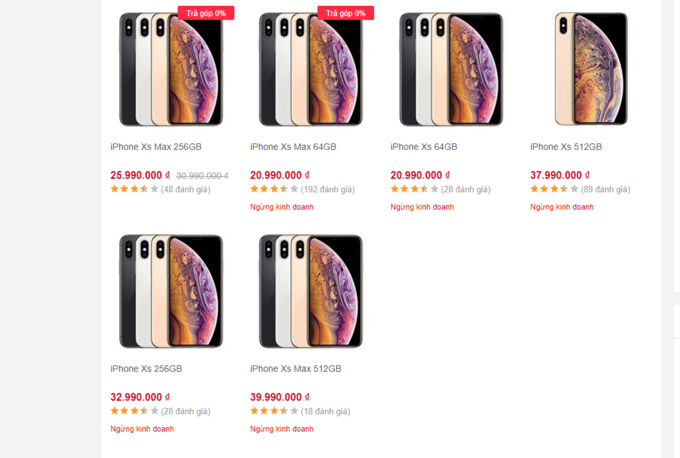Click the Trả góp 0% badge on Xs Max 64GB
The height and width of the screenshot is (458, 680).
coord(346,13)
